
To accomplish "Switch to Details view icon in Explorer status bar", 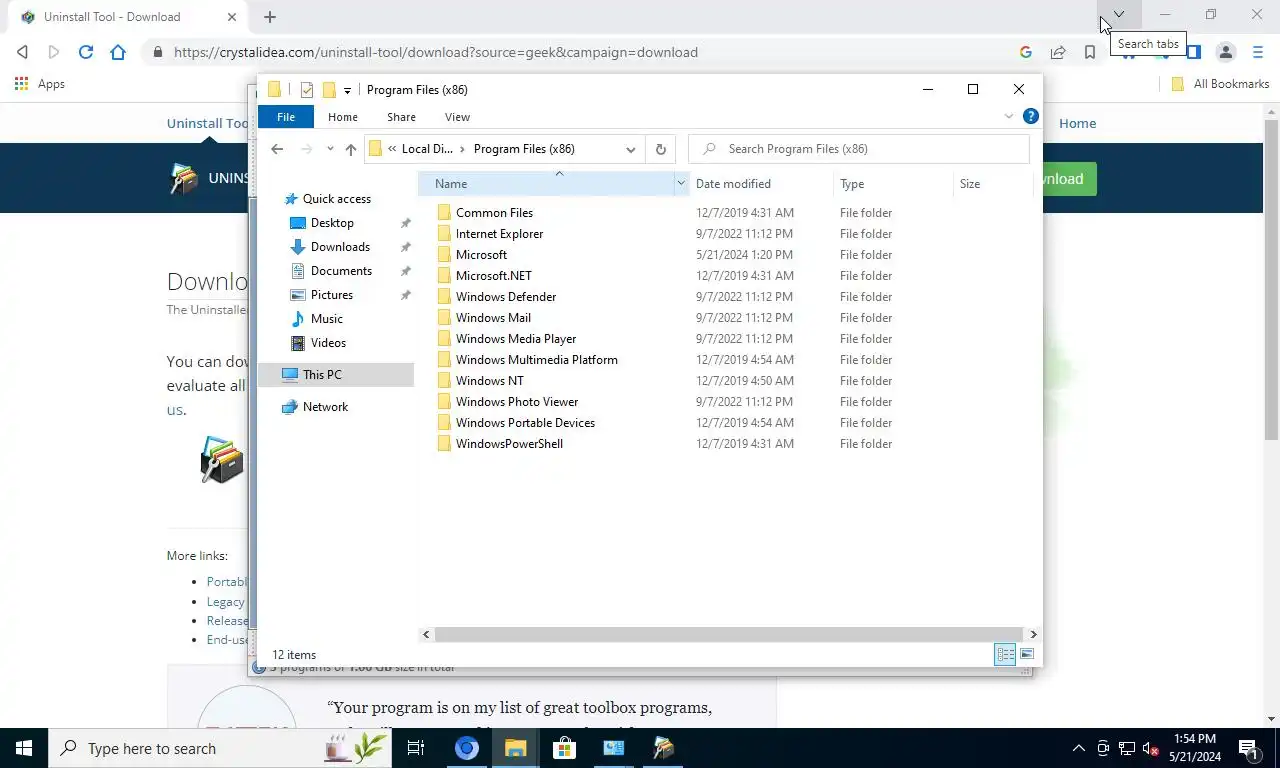I will [x=1005, y=654].
